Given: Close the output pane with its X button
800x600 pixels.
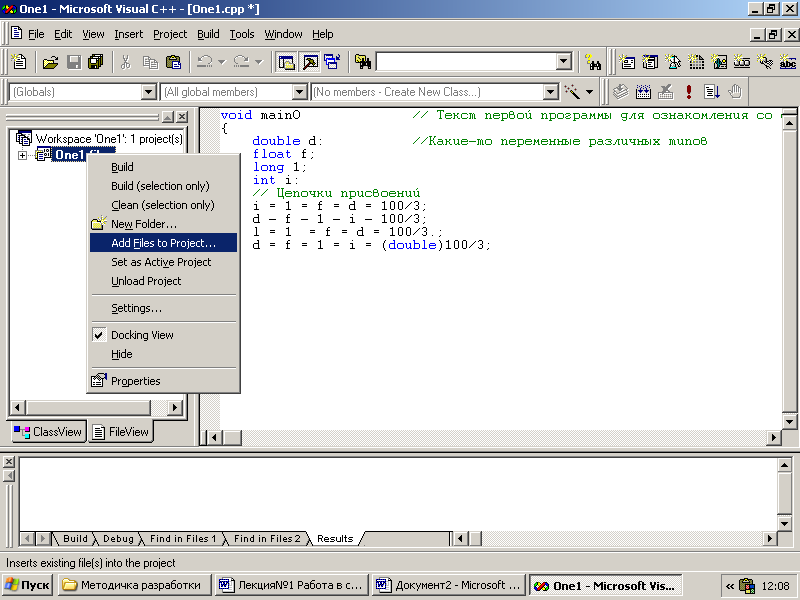Looking at the screenshot, I should pos(9,462).
